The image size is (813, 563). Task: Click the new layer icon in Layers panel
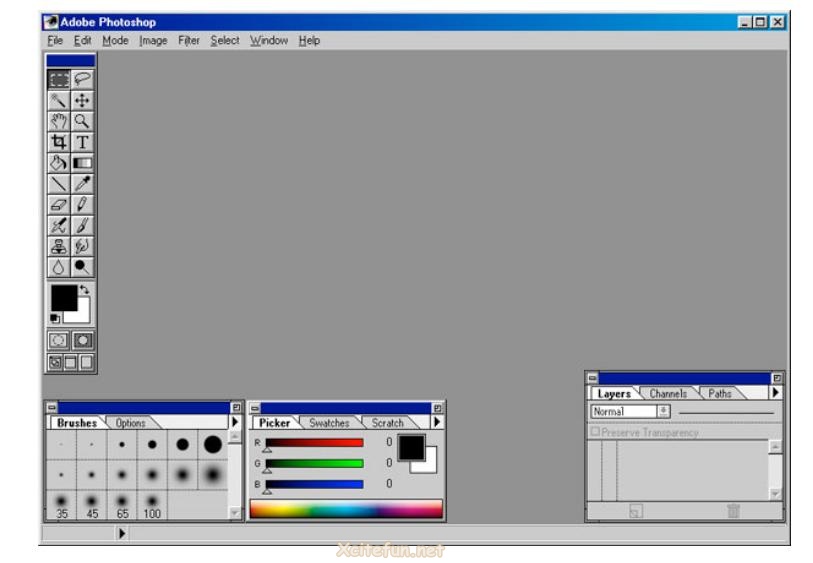point(636,511)
